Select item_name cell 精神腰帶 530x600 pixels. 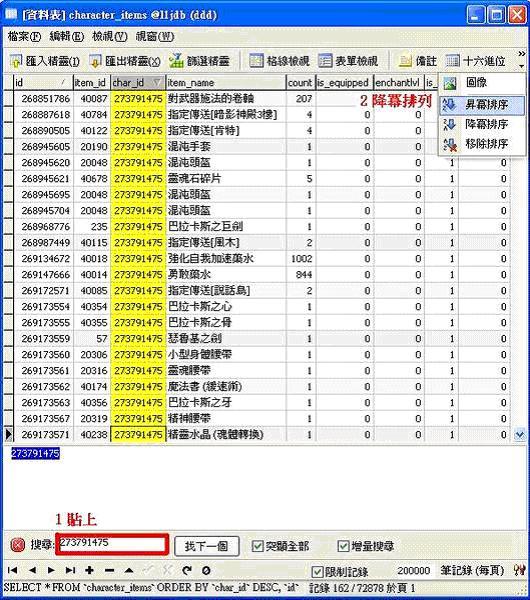click(x=226, y=419)
